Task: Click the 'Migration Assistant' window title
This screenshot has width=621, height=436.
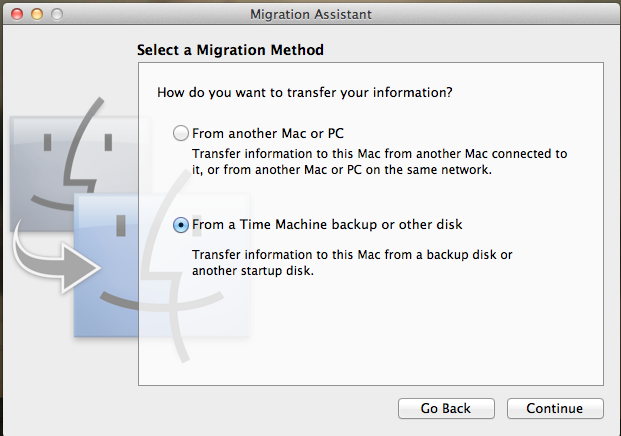Action: click(311, 14)
